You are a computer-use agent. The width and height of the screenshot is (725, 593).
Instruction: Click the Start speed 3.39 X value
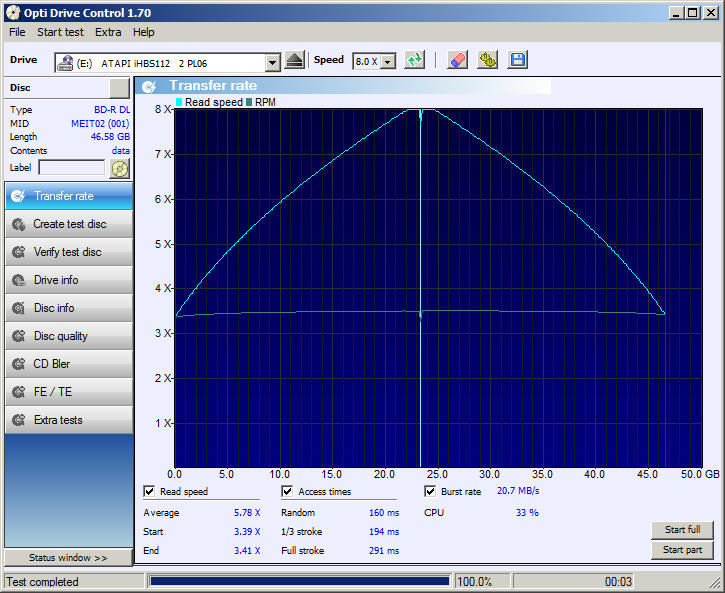coord(247,532)
